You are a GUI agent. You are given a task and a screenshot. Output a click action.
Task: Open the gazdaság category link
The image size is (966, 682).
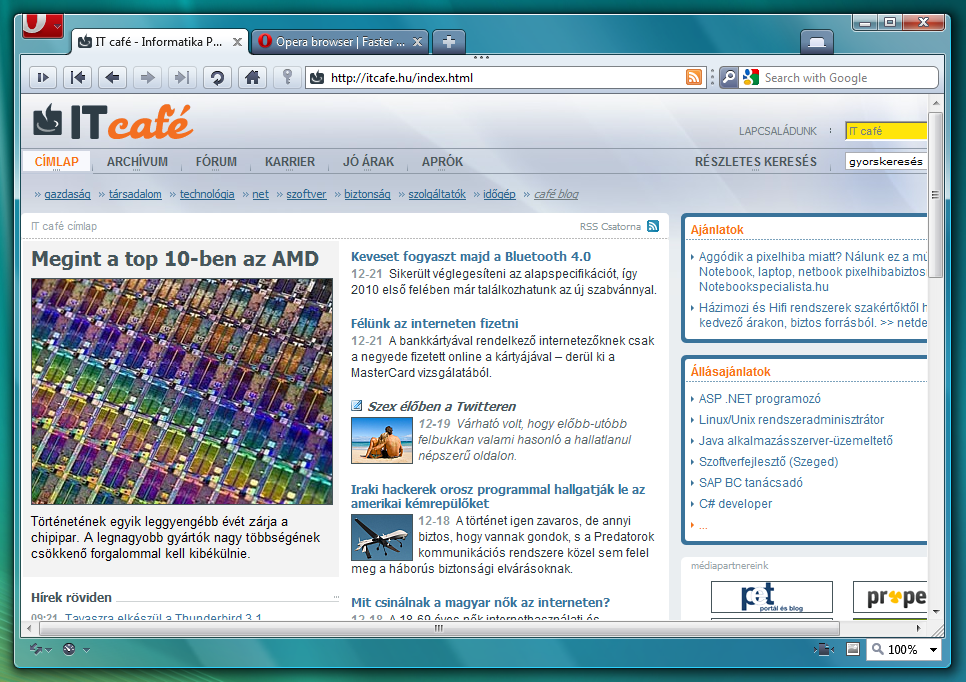[67, 194]
